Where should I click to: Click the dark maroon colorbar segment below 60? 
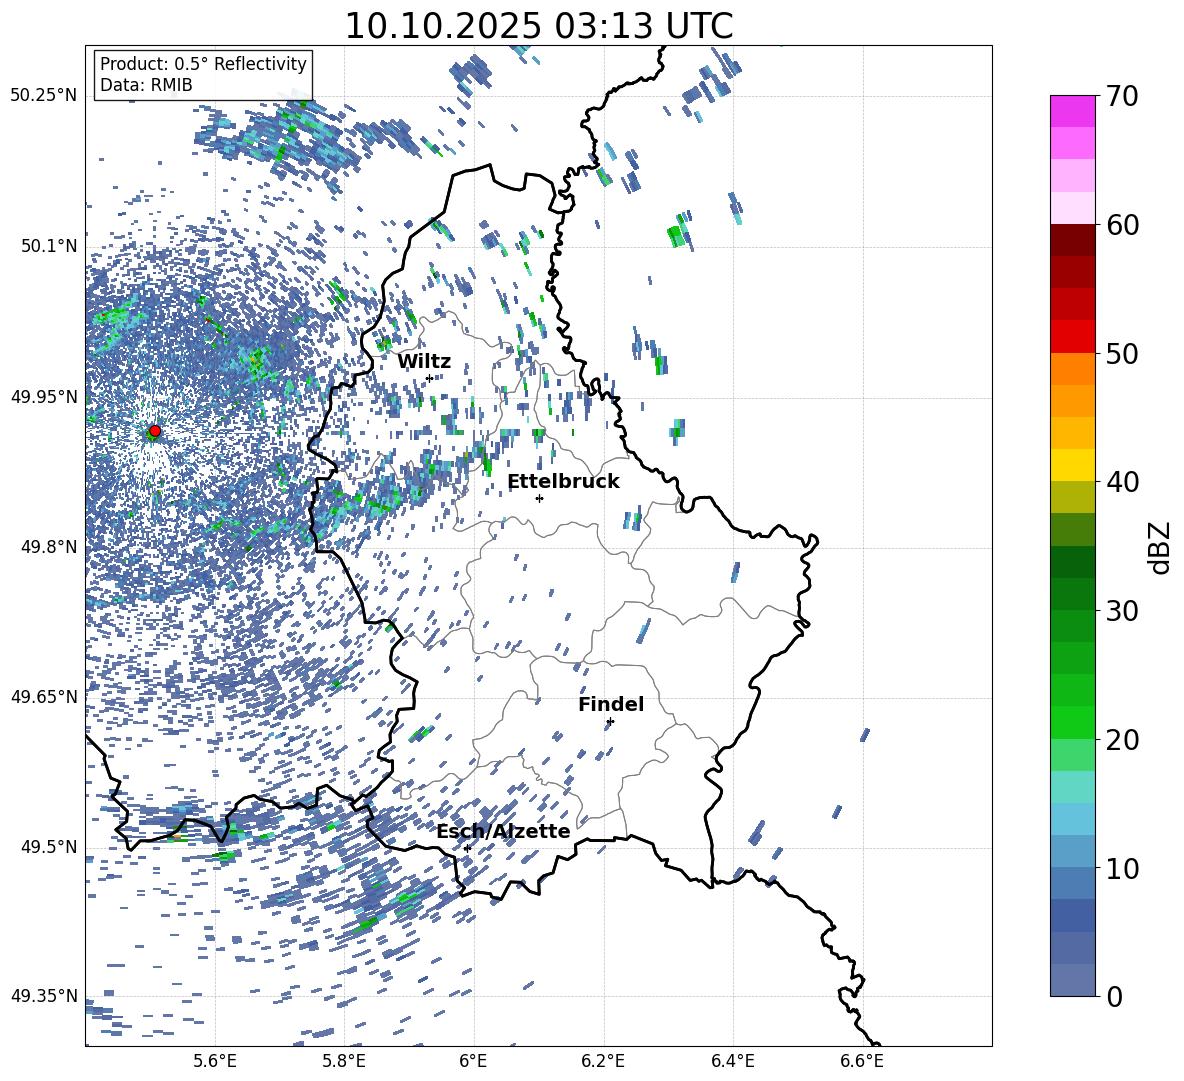(x=1073, y=240)
